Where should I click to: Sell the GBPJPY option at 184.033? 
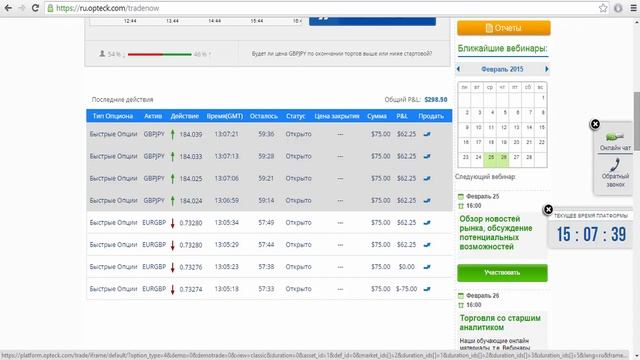tap(427, 156)
